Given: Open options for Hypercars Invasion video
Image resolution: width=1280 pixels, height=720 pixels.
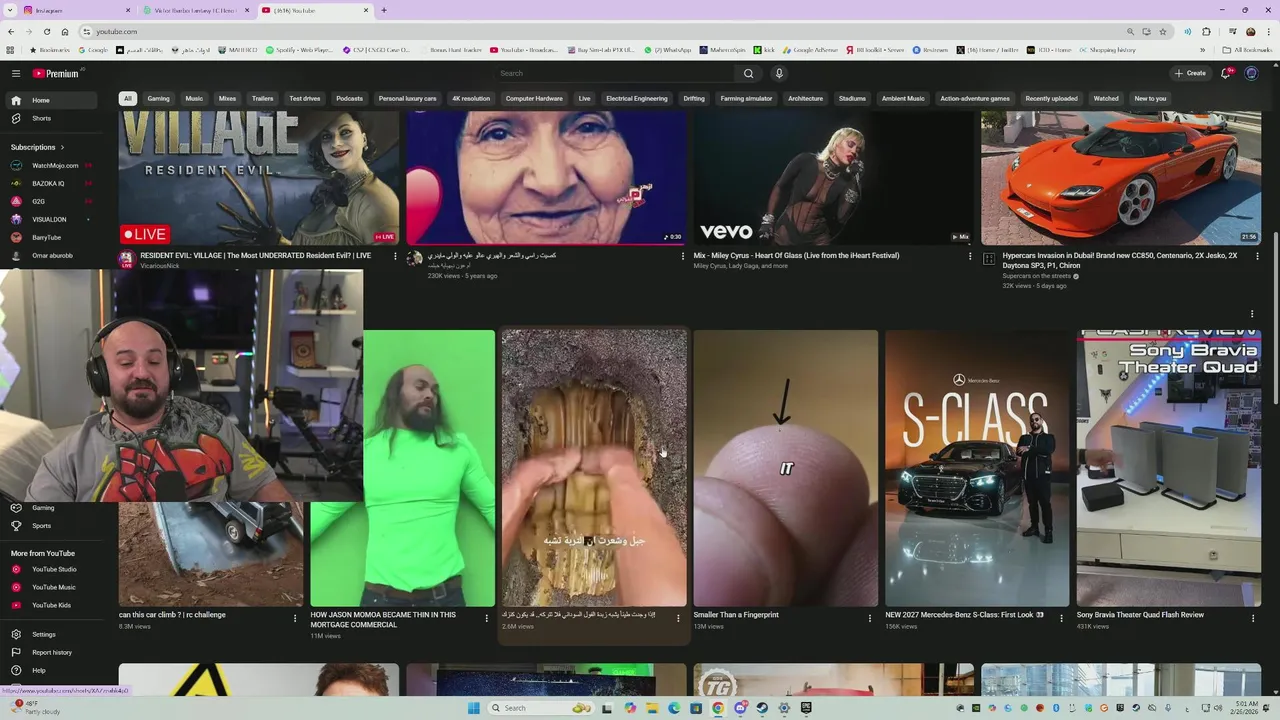Looking at the screenshot, I should pyautogui.click(x=1257, y=256).
